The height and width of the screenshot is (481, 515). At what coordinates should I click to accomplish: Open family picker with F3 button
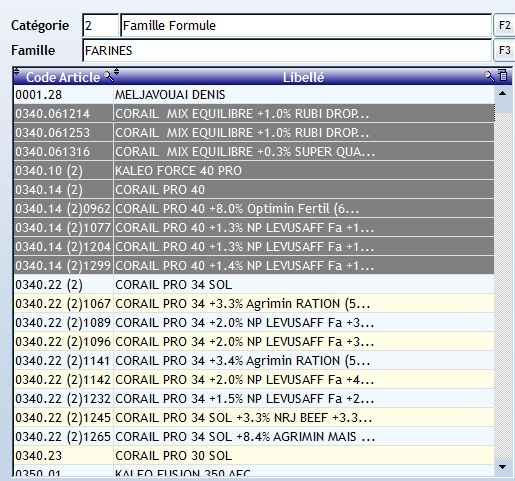(504, 50)
